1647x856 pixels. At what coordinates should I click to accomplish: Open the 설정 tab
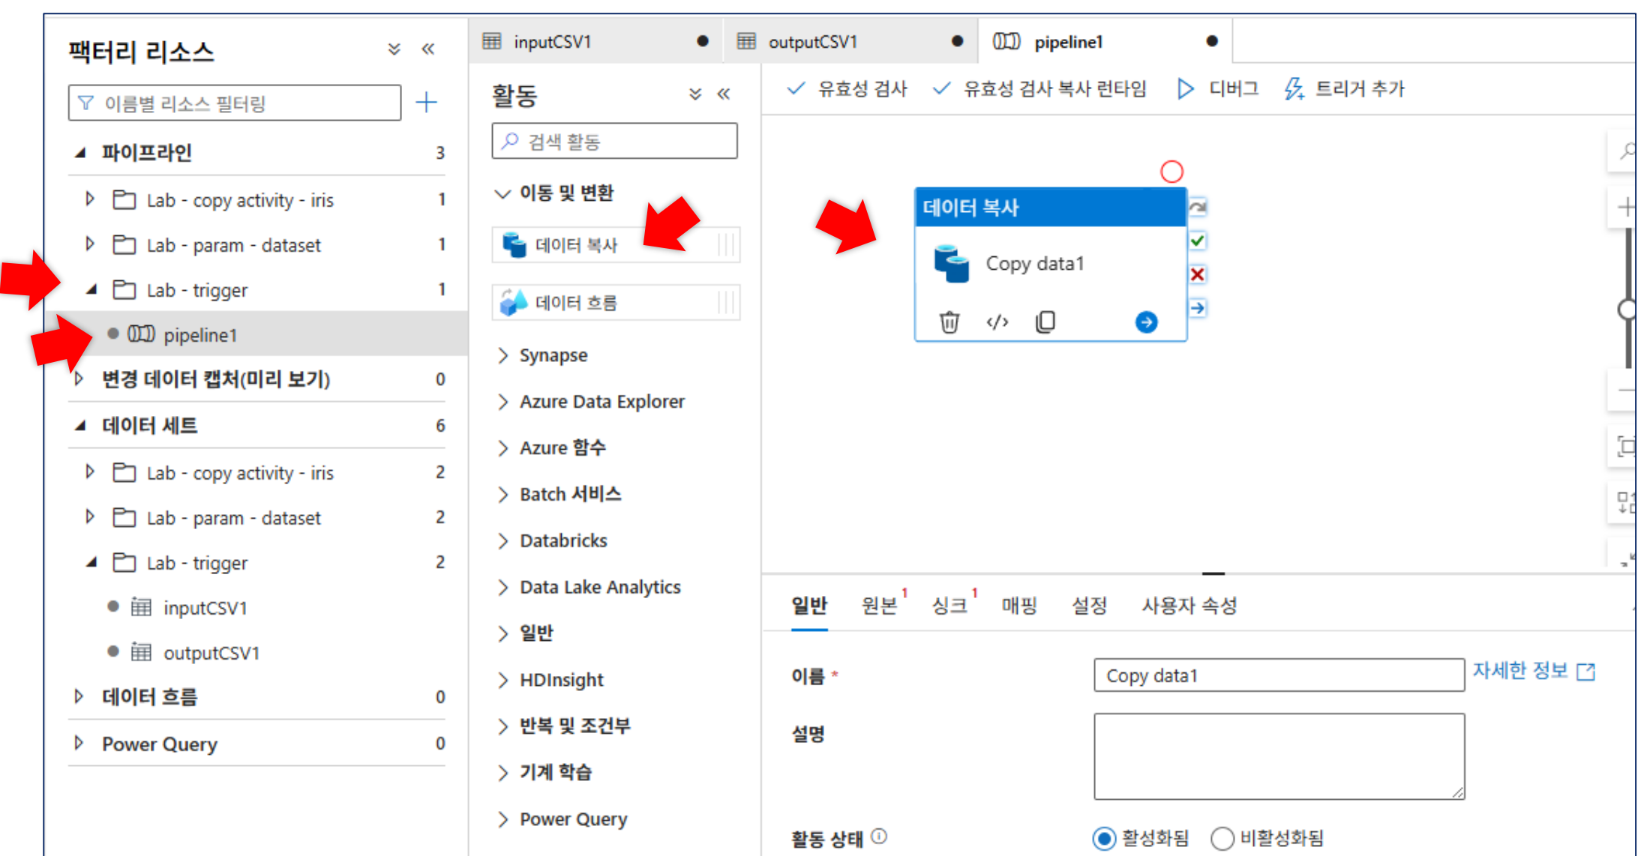pos(1089,605)
